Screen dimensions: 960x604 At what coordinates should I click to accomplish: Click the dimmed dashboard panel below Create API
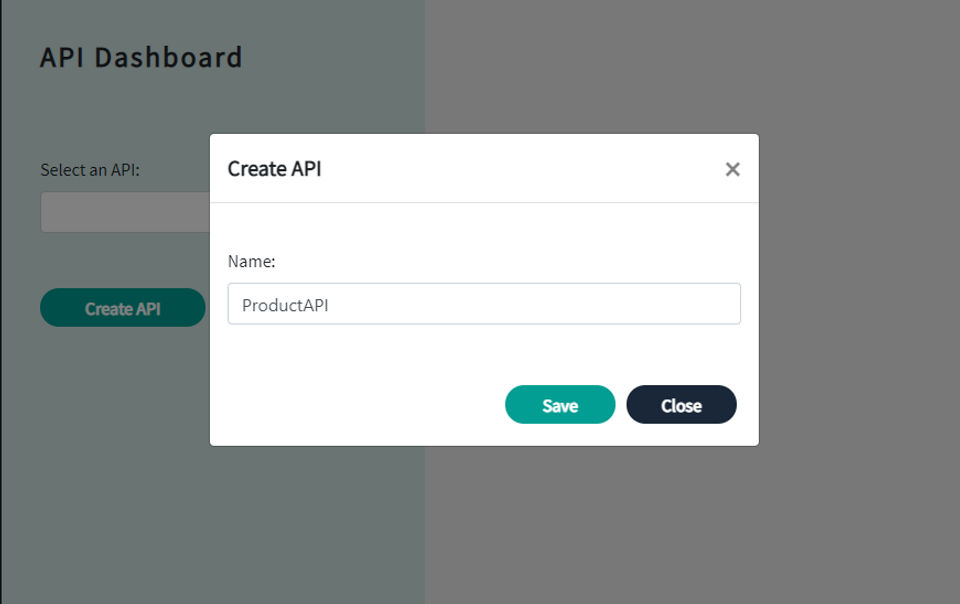pos(122,450)
